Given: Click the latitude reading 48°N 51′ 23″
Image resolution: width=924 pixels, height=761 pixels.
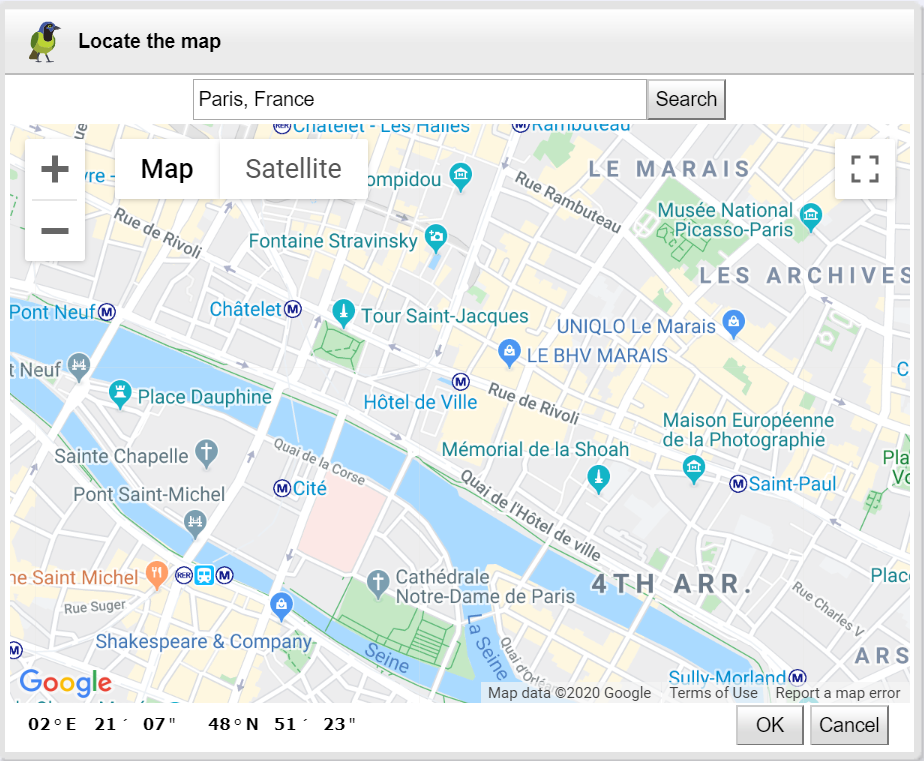Looking at the screenshot, I should point(282,724).
